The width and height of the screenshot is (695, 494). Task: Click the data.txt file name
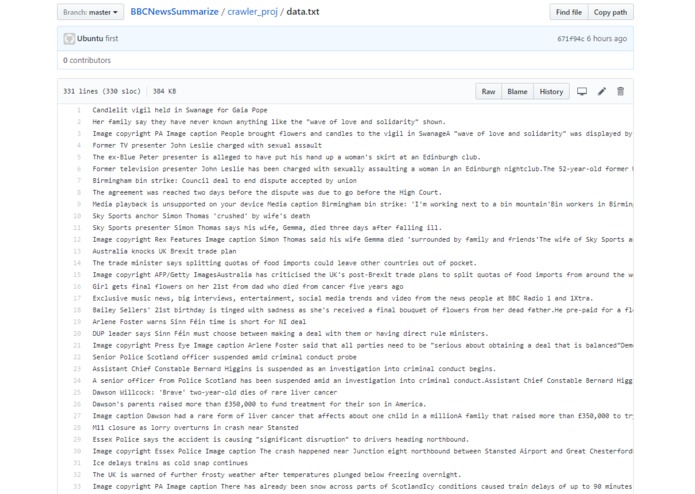point(303,12)
